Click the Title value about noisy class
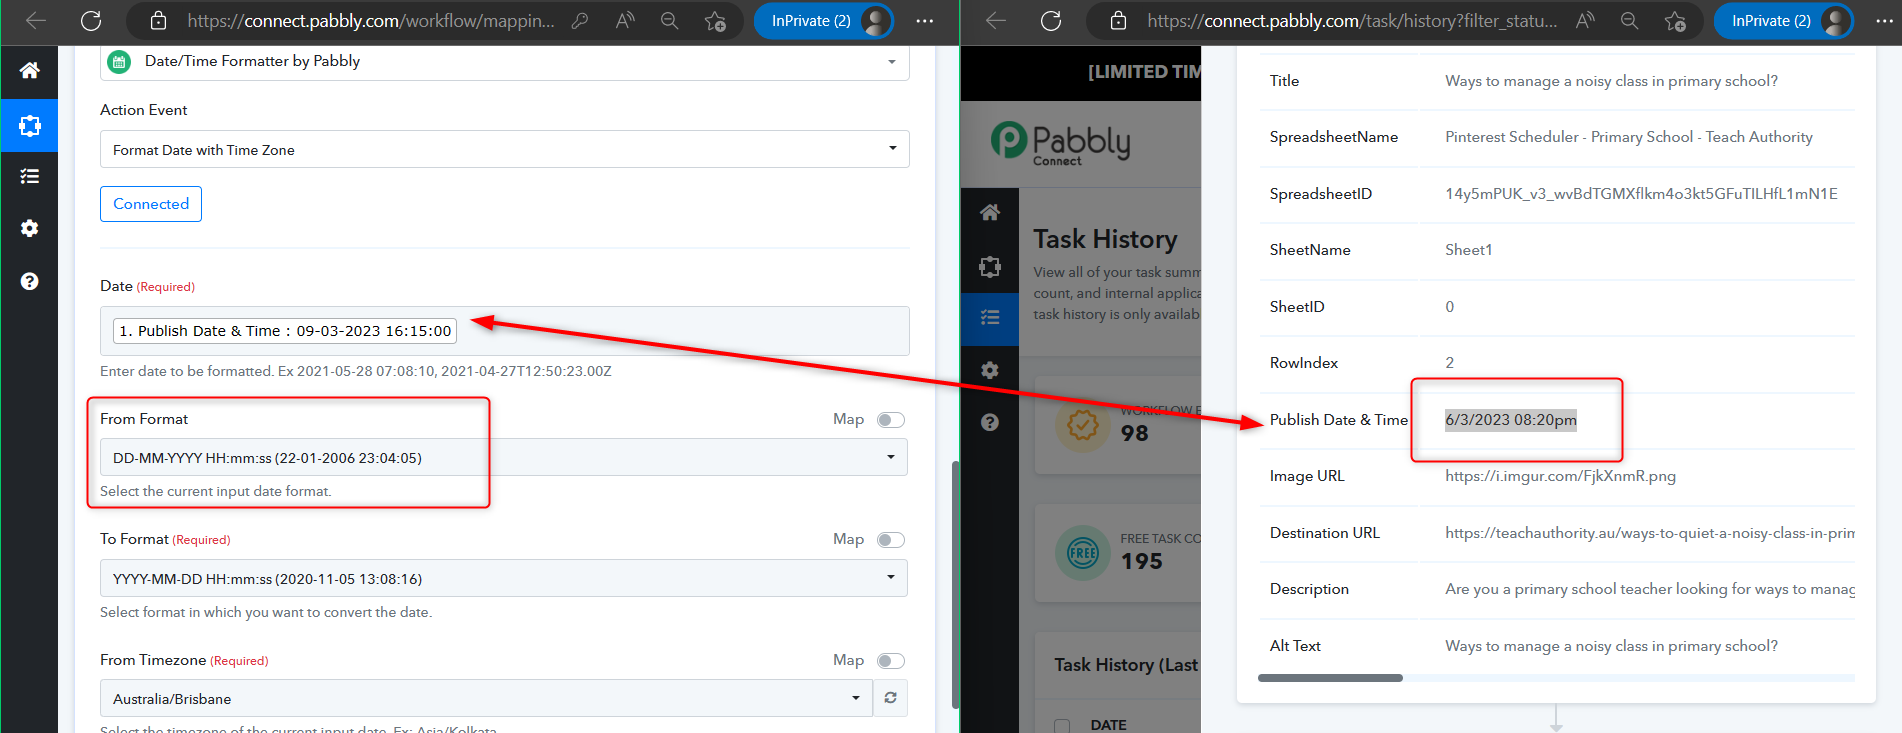This screenshot has height=733, width=1902. [x=1611, y=81]
